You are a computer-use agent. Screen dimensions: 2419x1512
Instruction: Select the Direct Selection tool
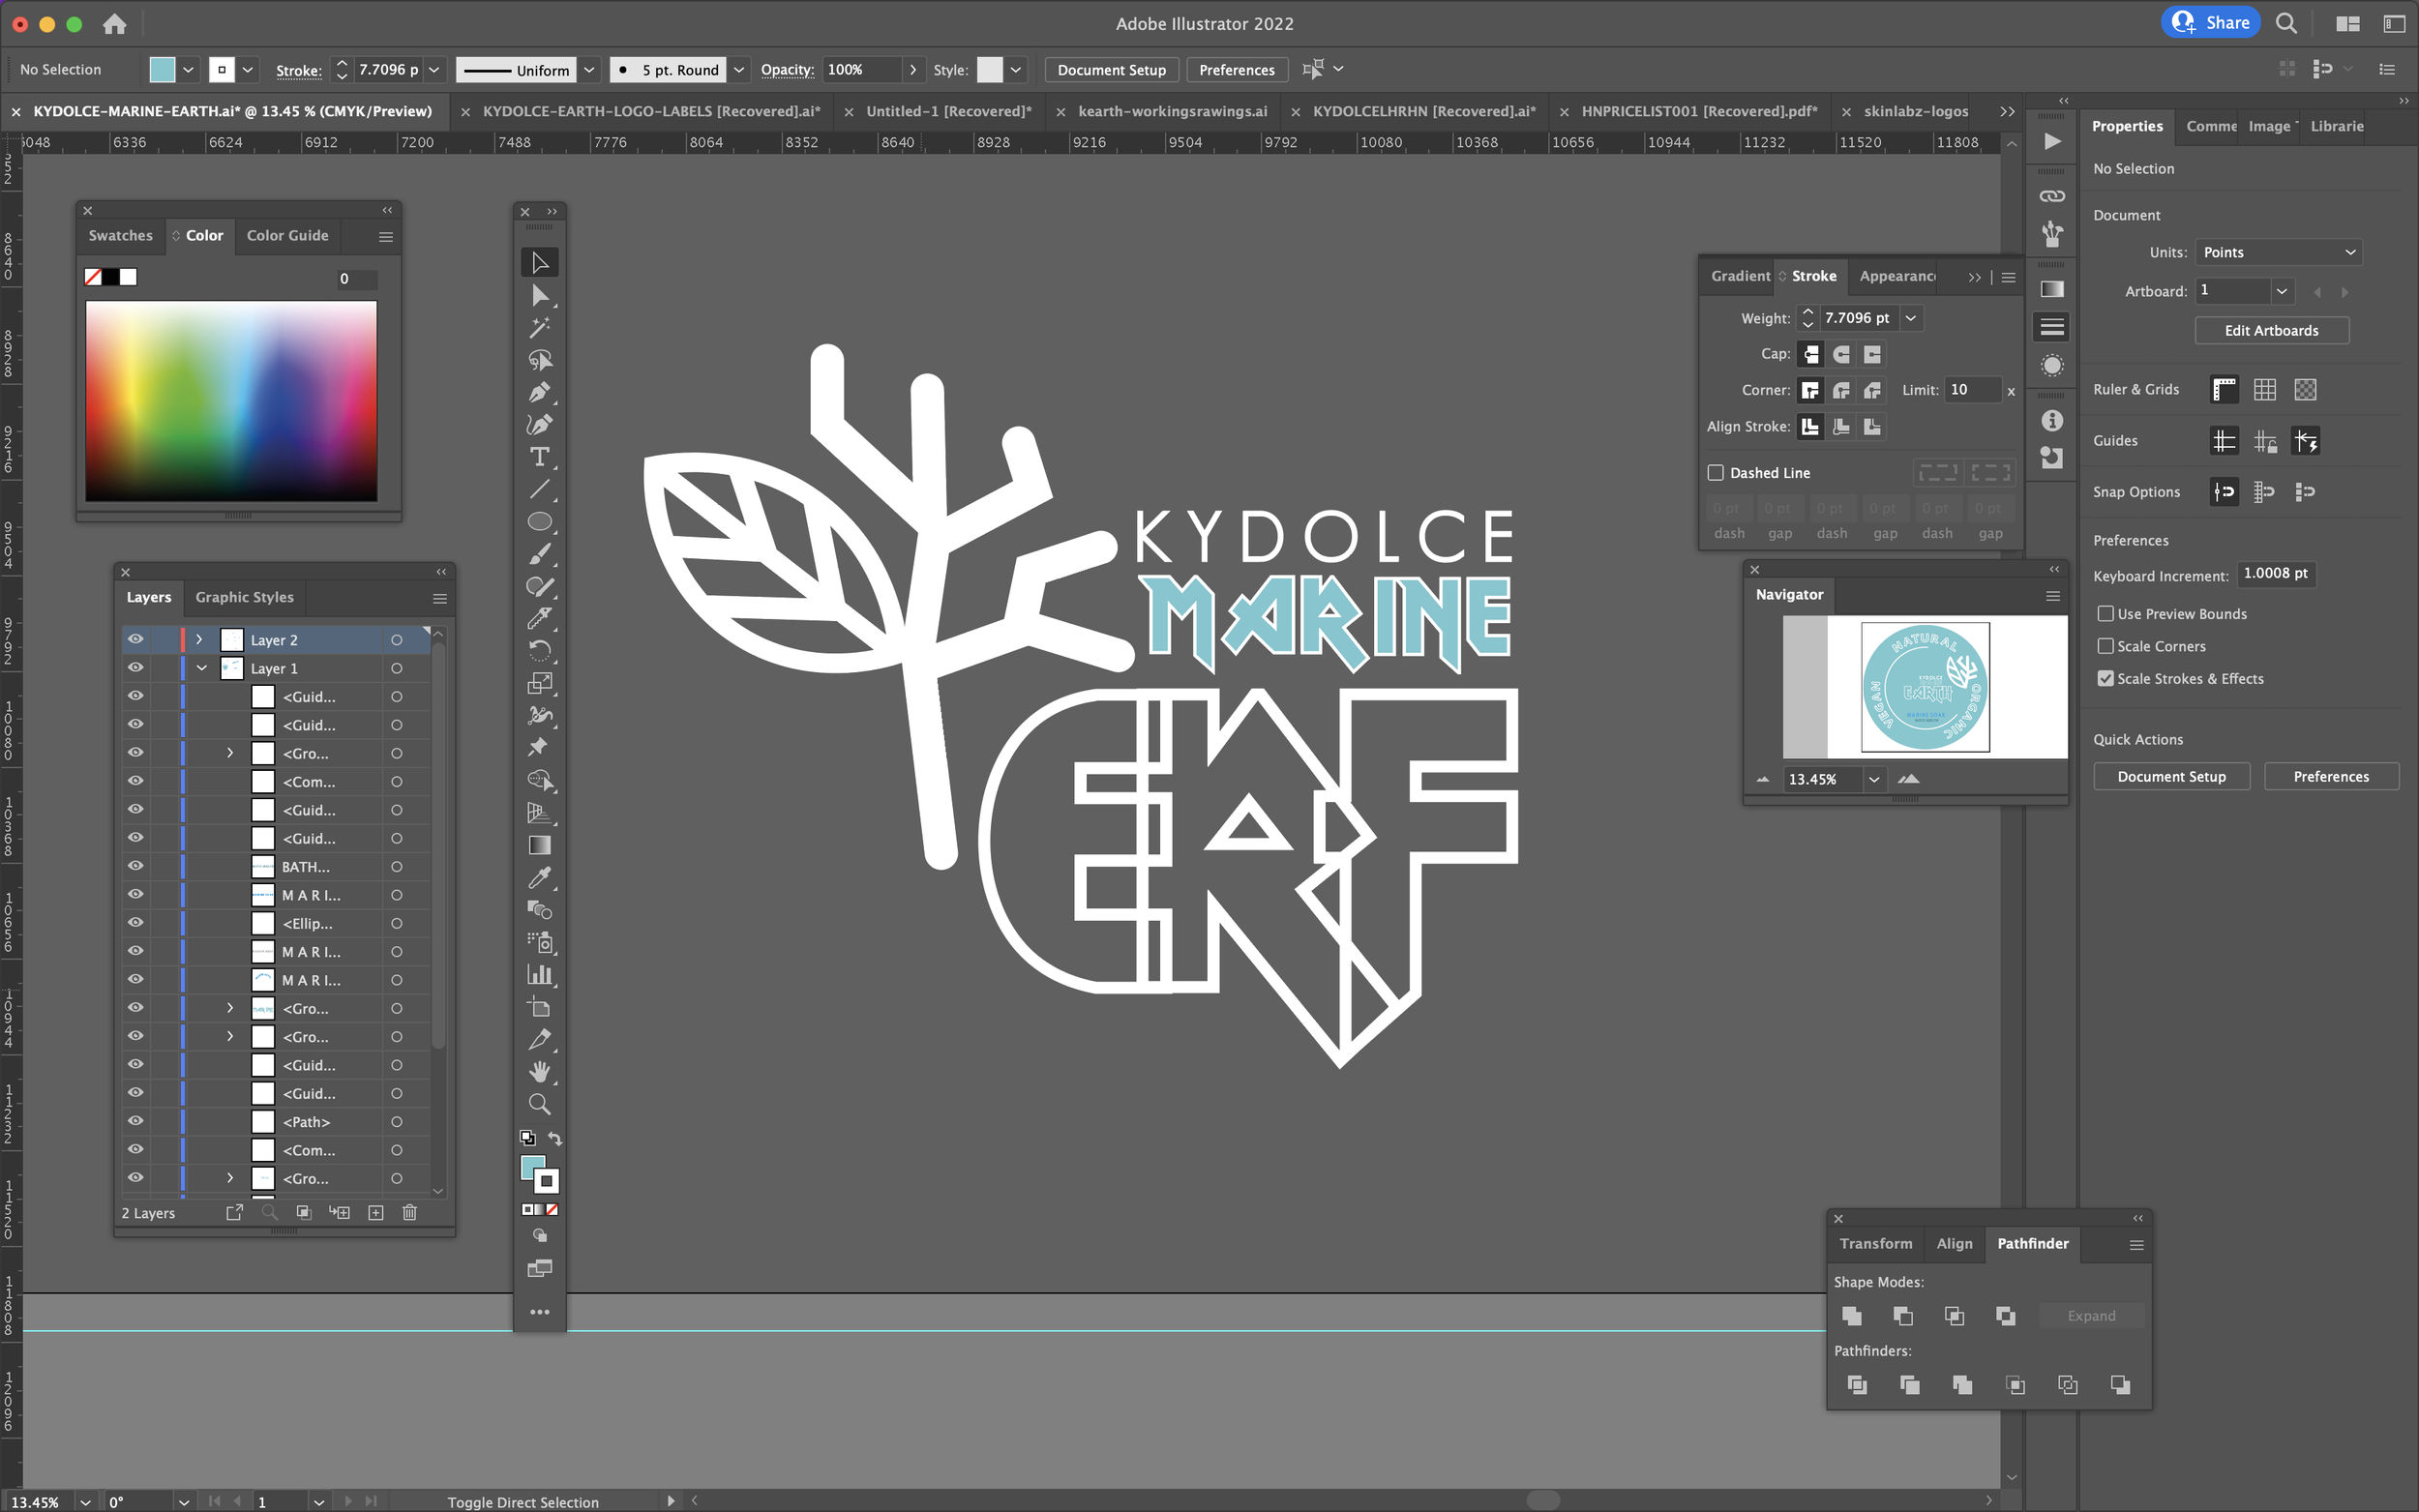539,295
